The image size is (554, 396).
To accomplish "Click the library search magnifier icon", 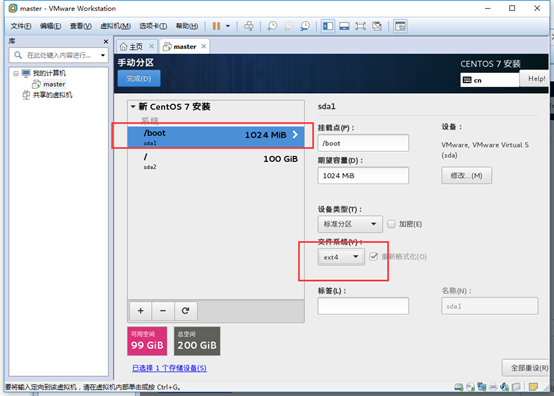I will click(x=18, y=55).
